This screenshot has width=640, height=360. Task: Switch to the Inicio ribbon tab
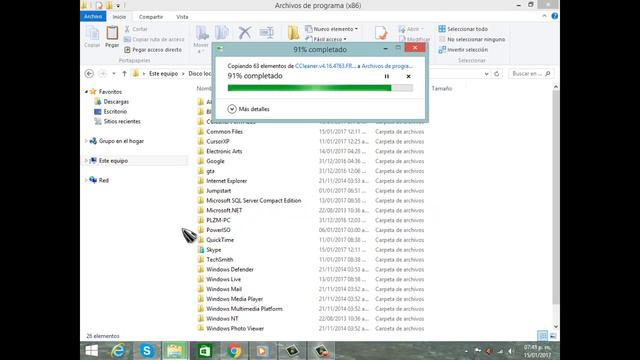tap(119, 17)
